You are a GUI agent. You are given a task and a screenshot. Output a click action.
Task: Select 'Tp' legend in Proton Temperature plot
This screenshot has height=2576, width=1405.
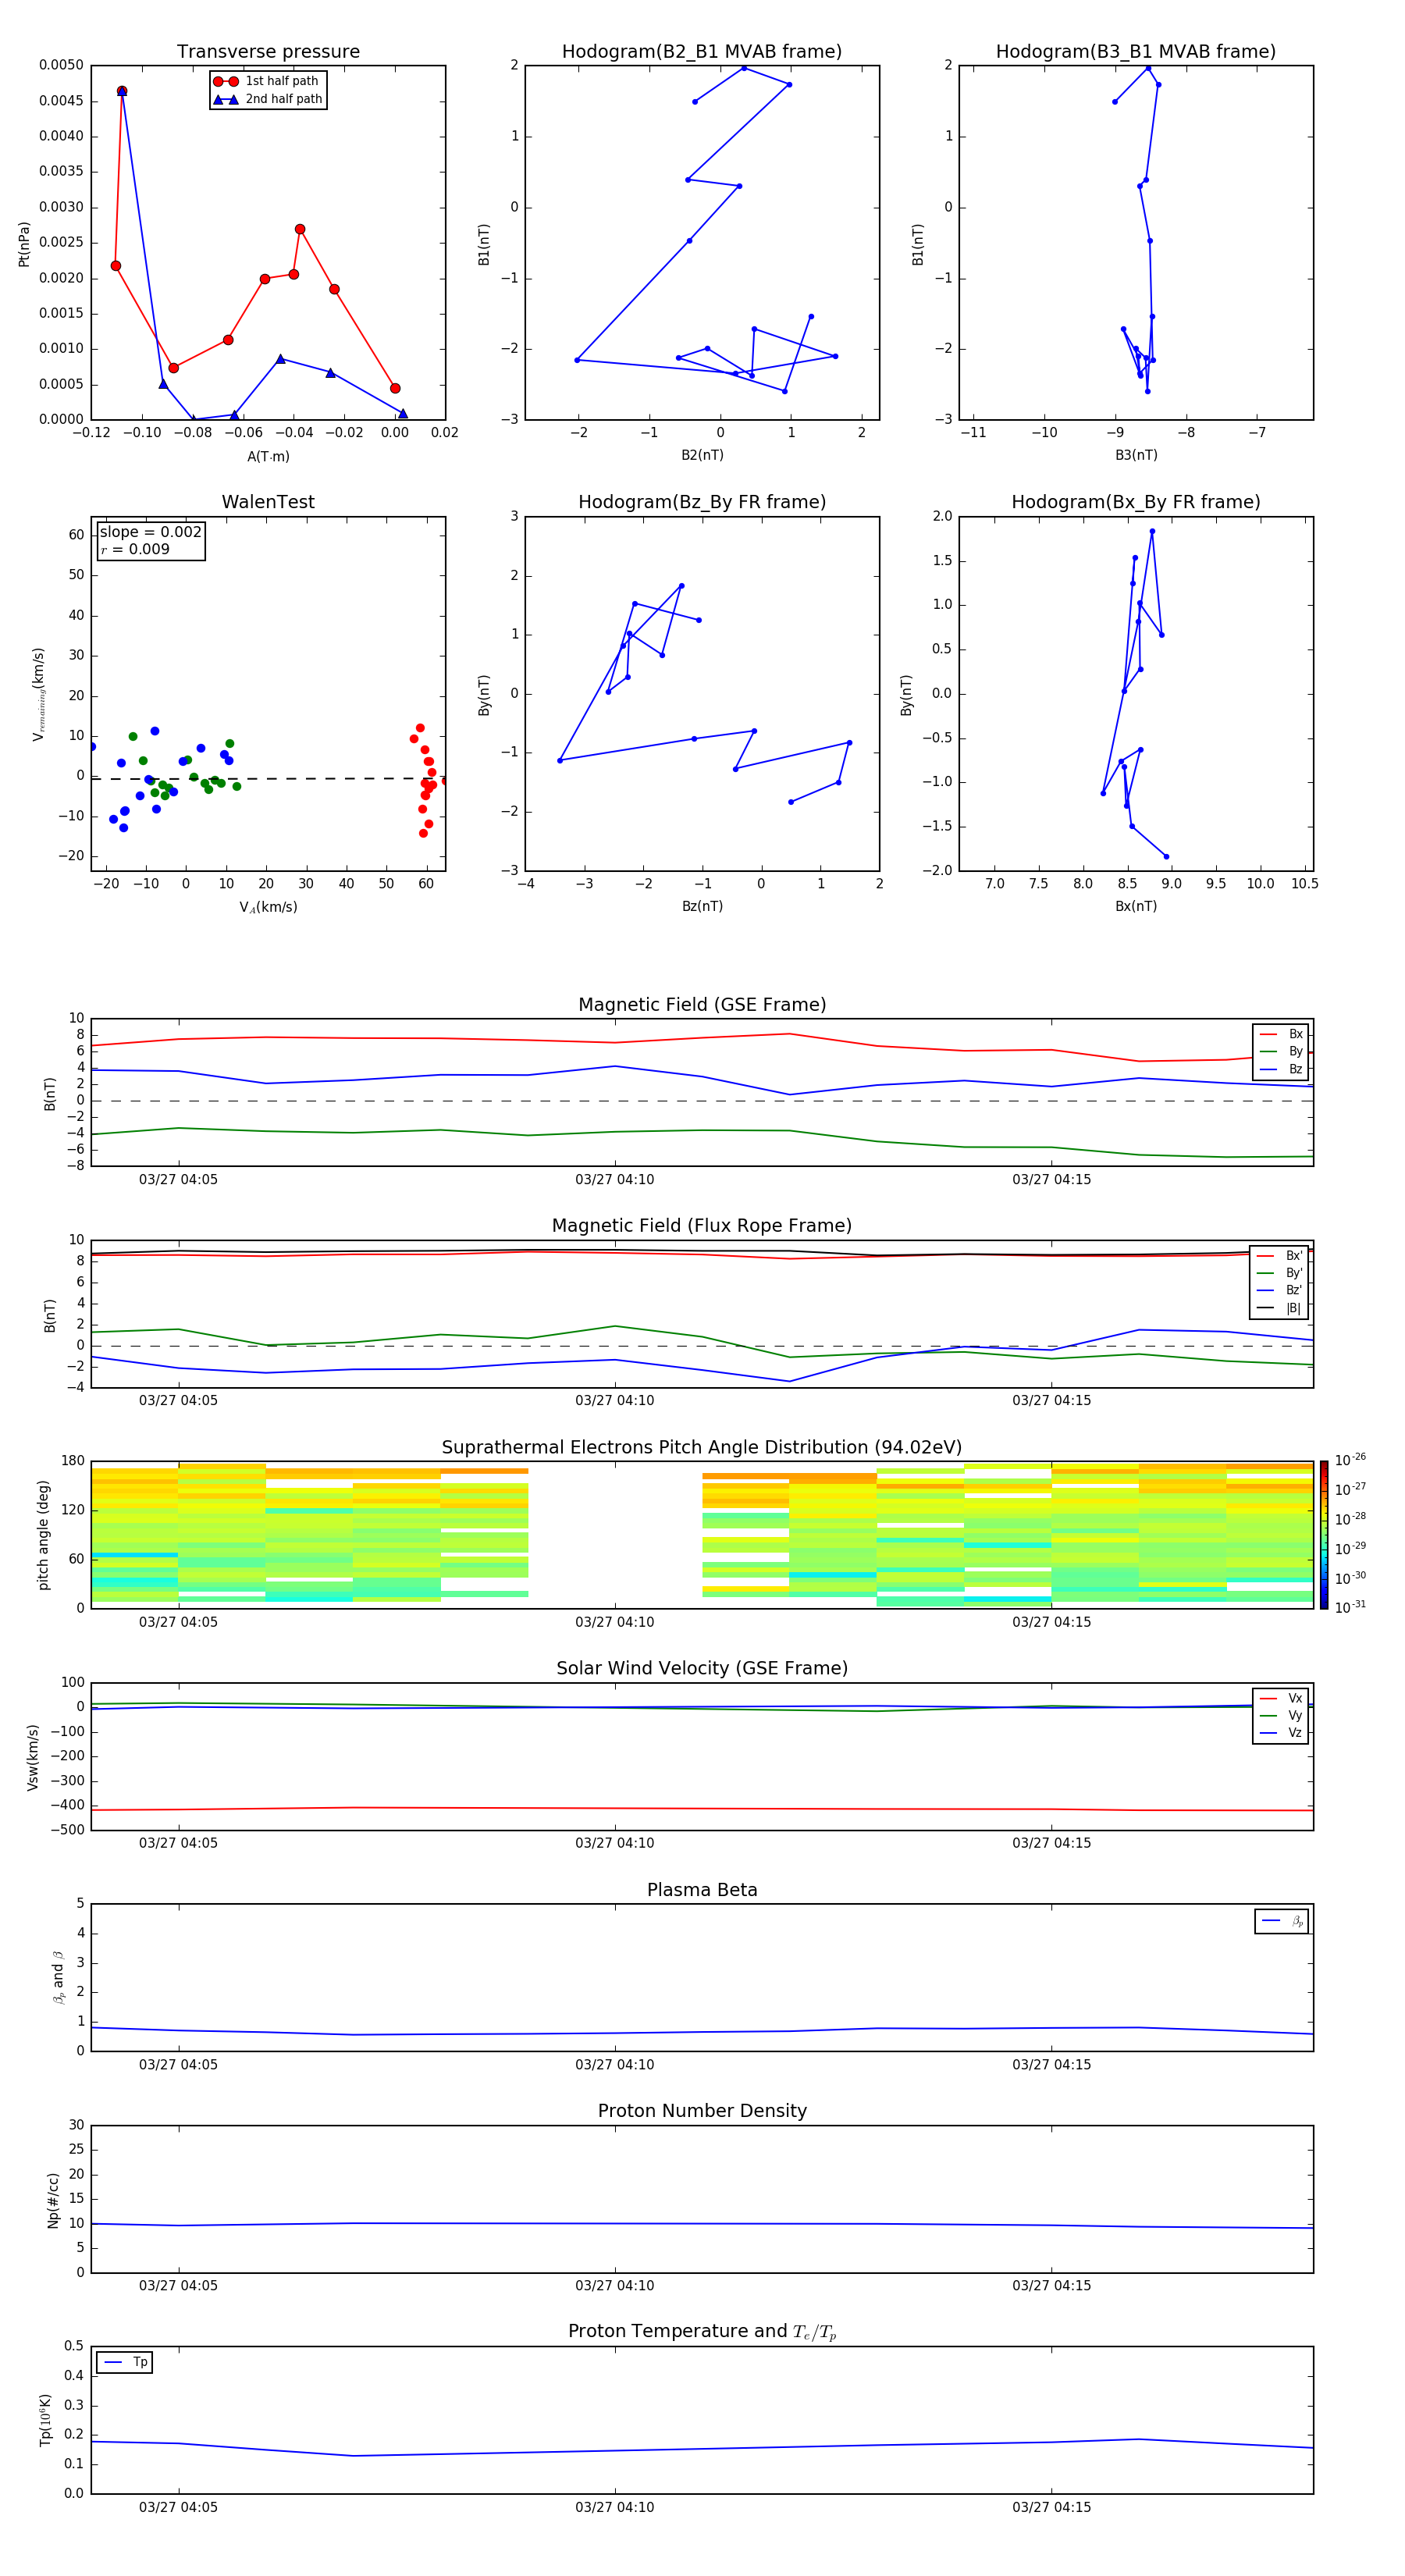(x=125, y=2363)
